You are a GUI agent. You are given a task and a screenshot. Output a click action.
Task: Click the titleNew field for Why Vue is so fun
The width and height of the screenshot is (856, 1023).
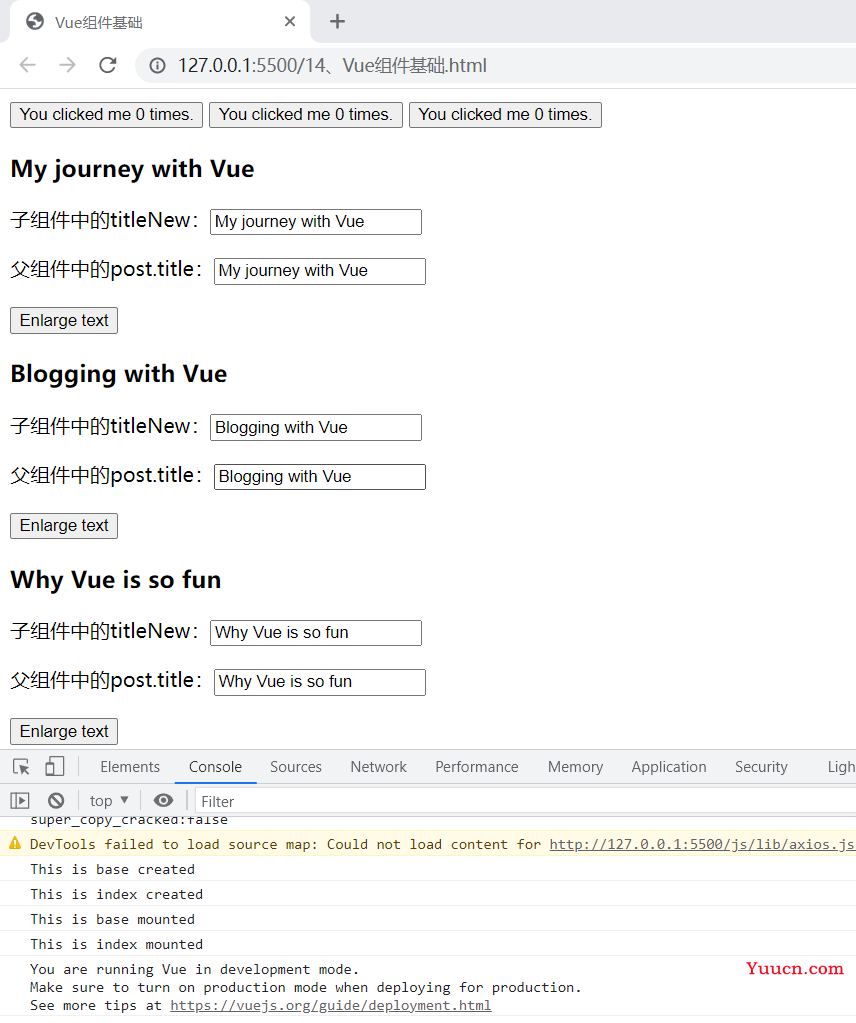(x=316, y=633)
